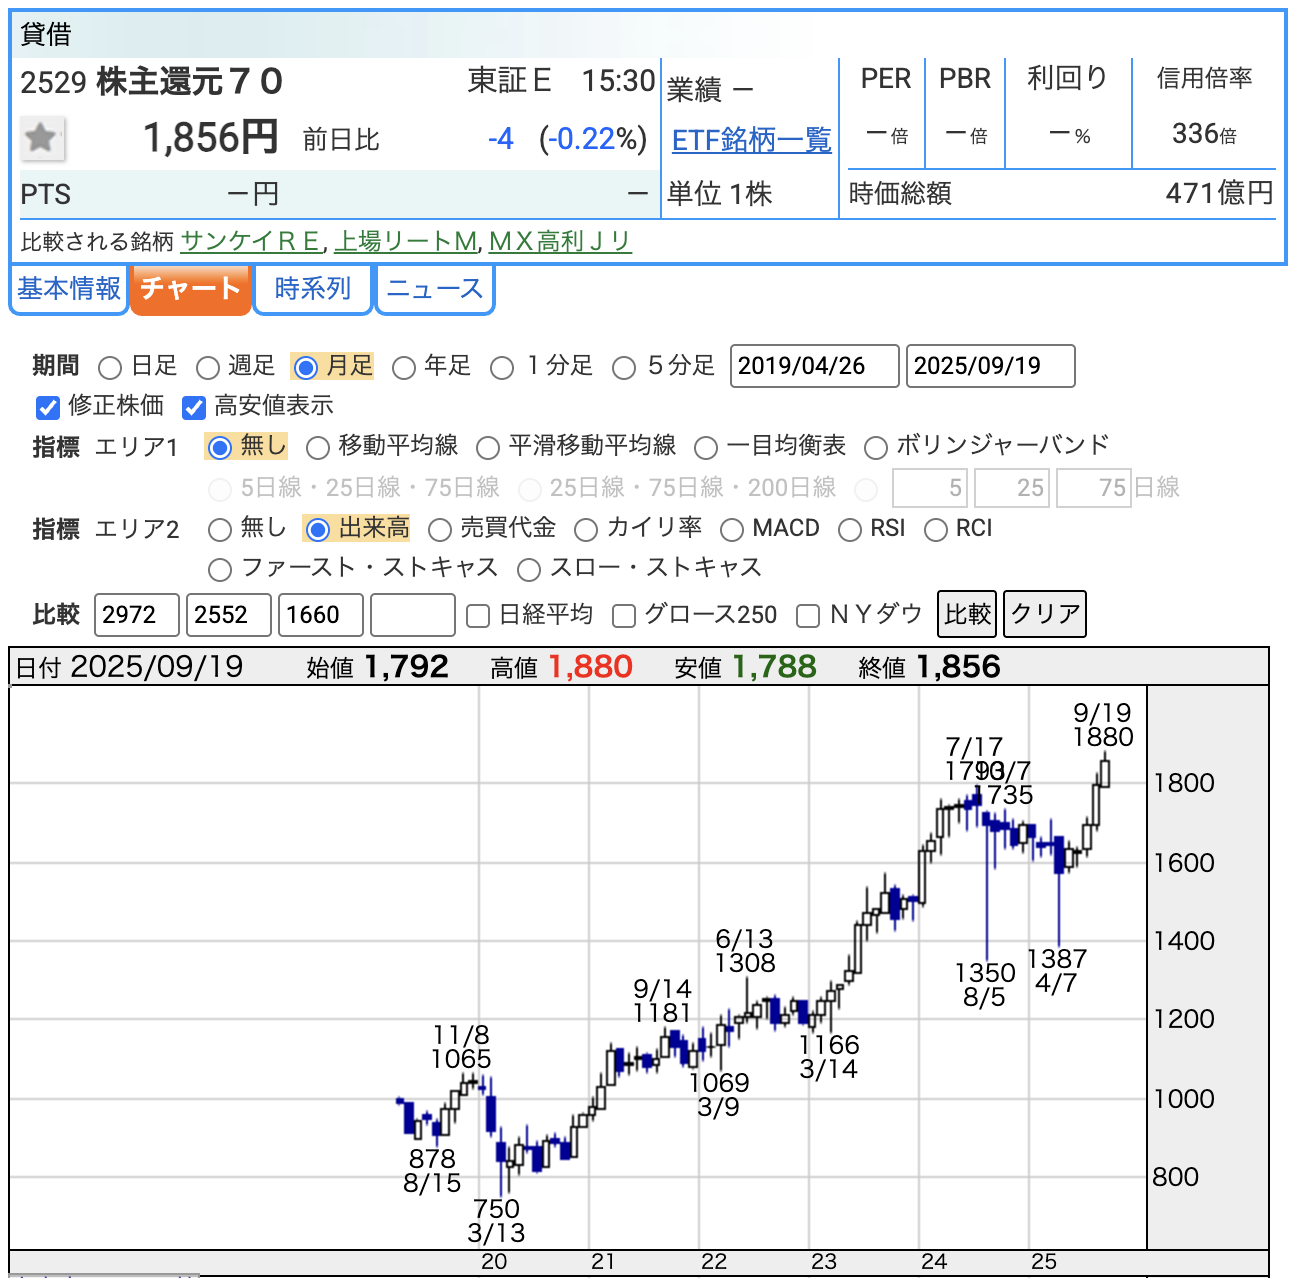Click the latest 9/19 candlestick on chart
The width and height of the screenshot is (1294, 1278).
coord(1105,772)
